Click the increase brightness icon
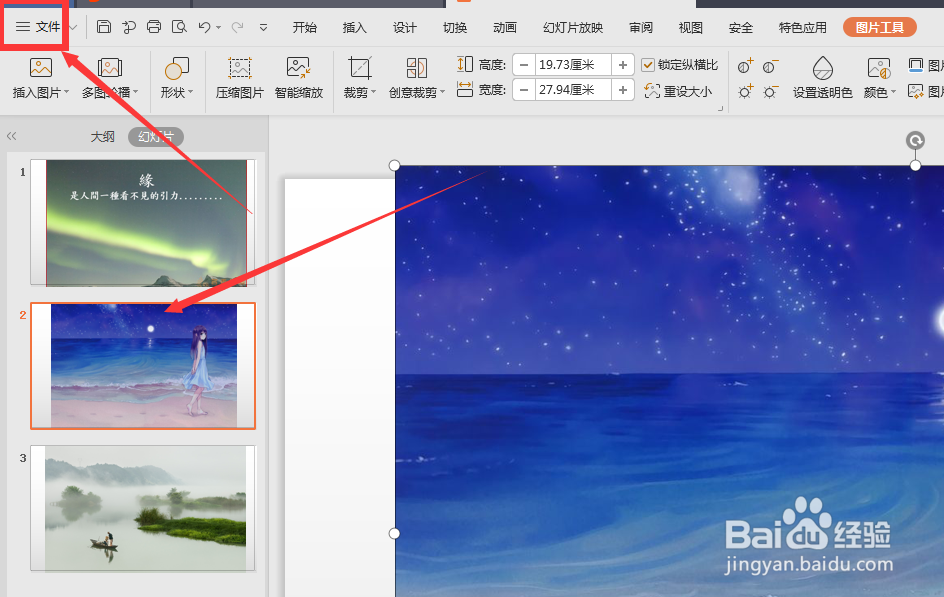 pyautogui.click(x=745, y=91)
